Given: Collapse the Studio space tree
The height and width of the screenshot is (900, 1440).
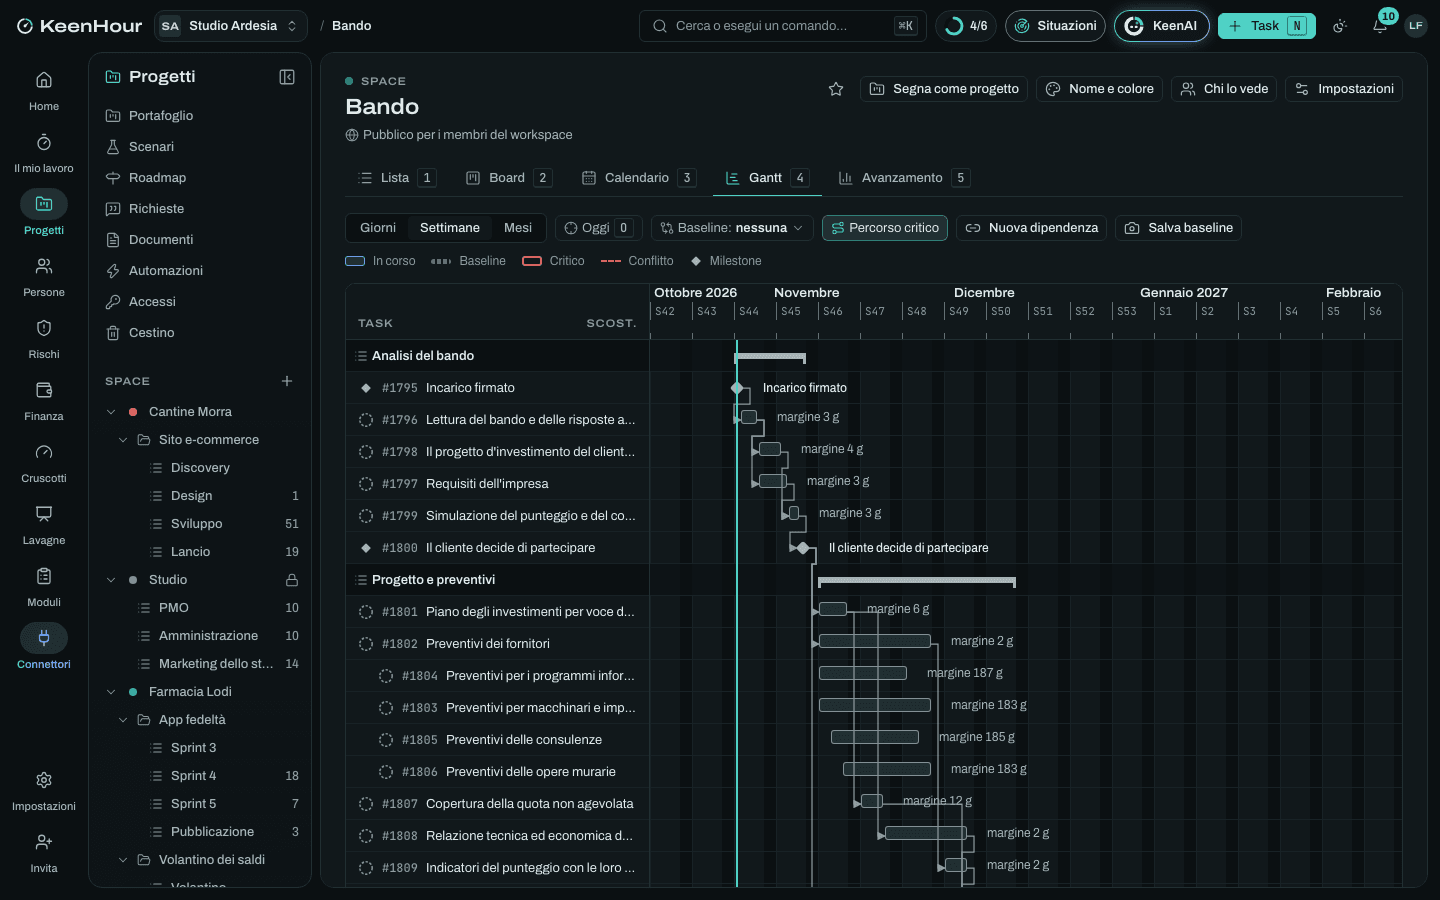Looking at the screenshot, I should pos(111,580).
